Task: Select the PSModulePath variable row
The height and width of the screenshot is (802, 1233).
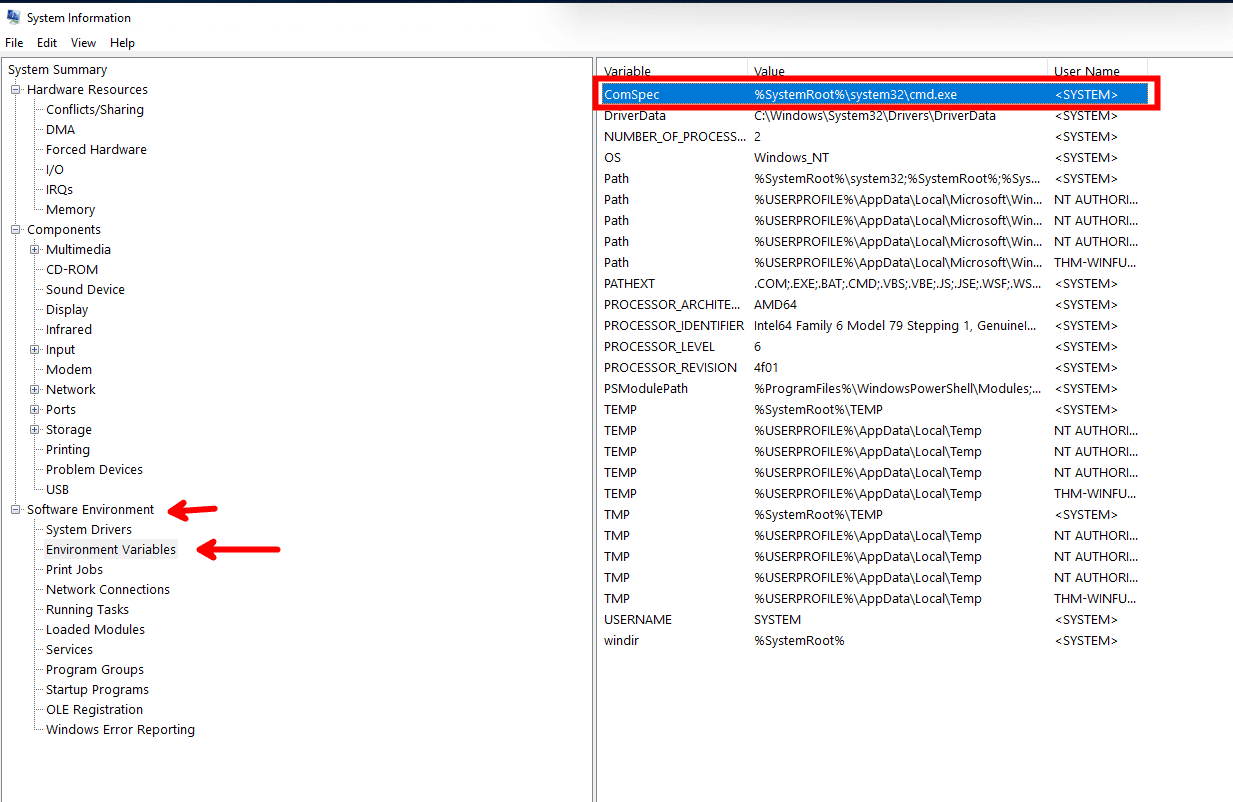Action: point(646,389)
